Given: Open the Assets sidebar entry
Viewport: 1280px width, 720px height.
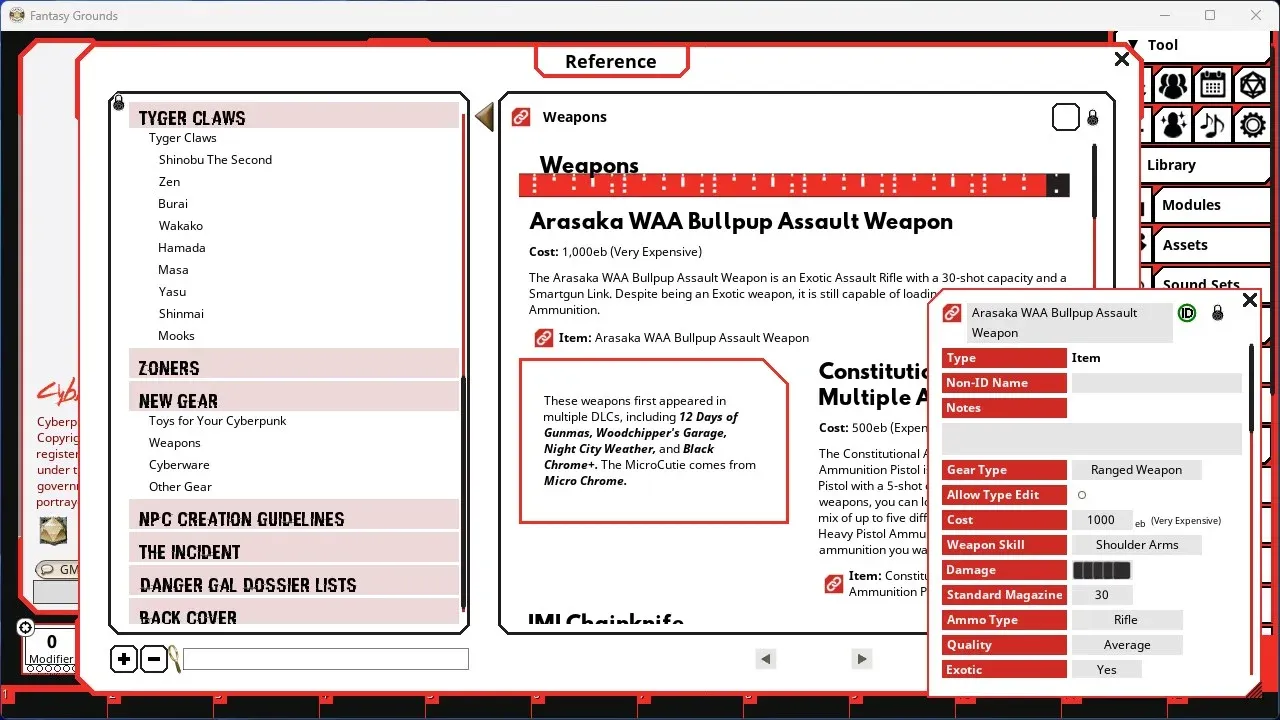Looking at the screenshot, I should (x=1211, y=245).
